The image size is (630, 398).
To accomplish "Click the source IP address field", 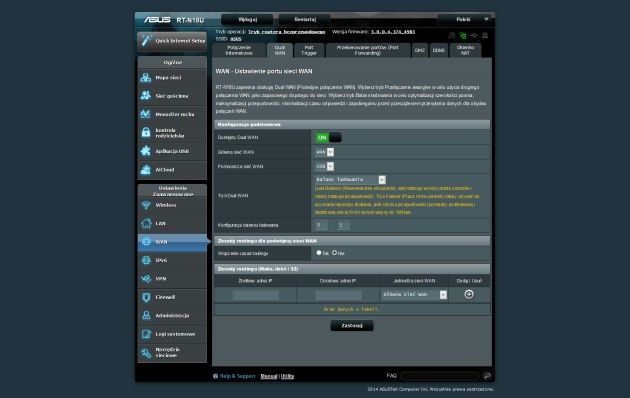I will click(256, 295).
